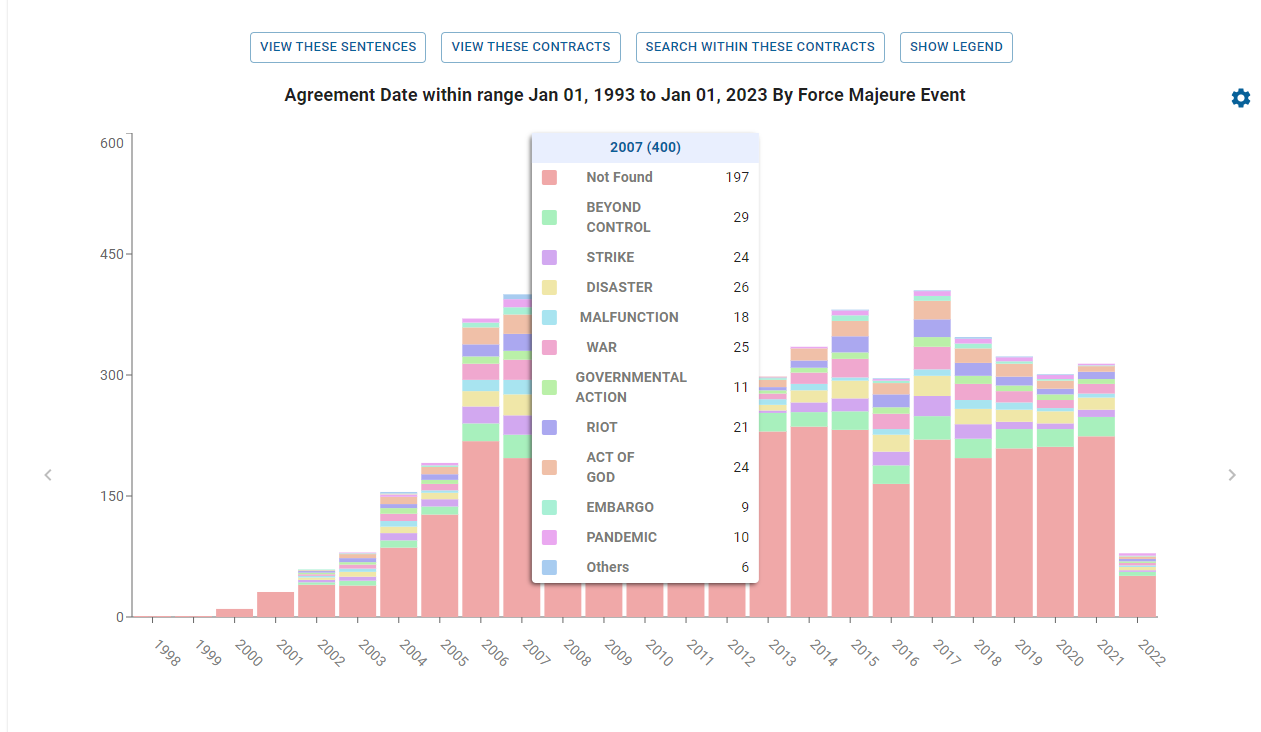Select the MALFUNCTION count "18"

tap(741, 317)
